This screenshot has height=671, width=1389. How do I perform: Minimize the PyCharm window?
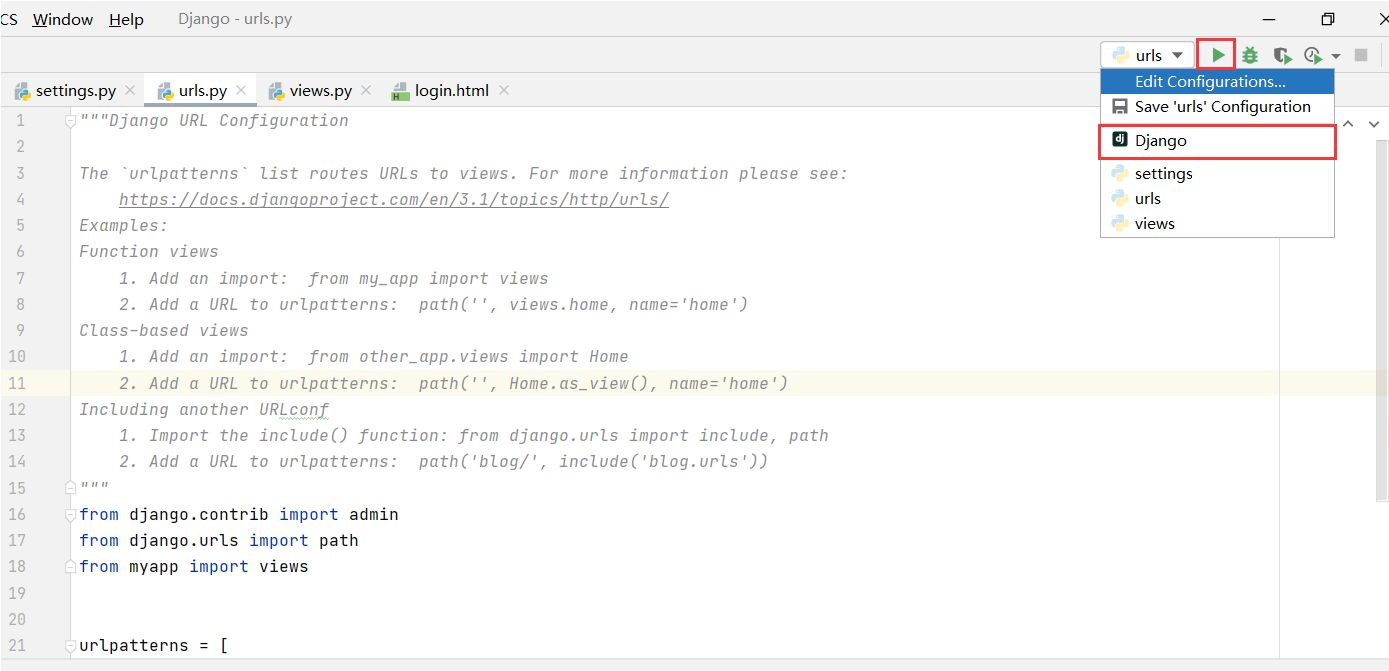[1270, 19]
